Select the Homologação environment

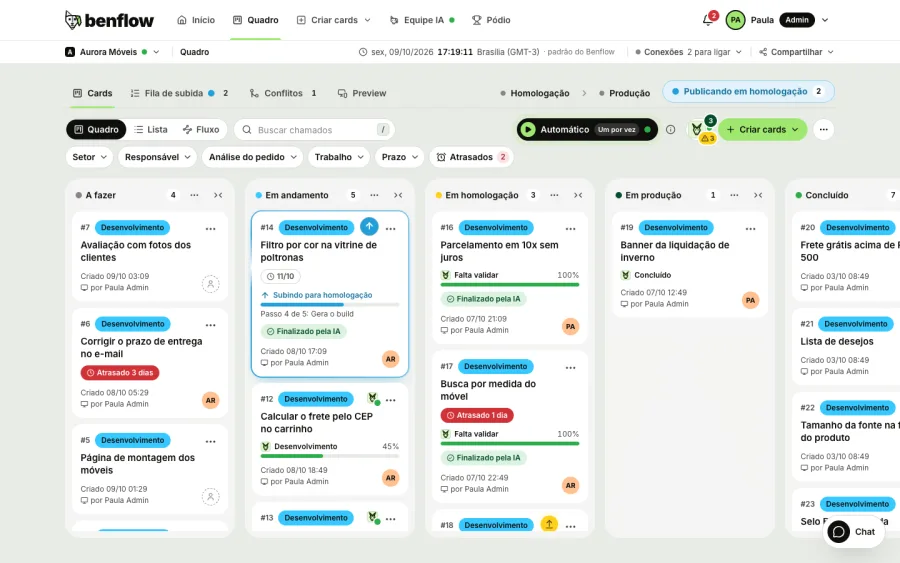pyautogui.click(x=534, y=93)
